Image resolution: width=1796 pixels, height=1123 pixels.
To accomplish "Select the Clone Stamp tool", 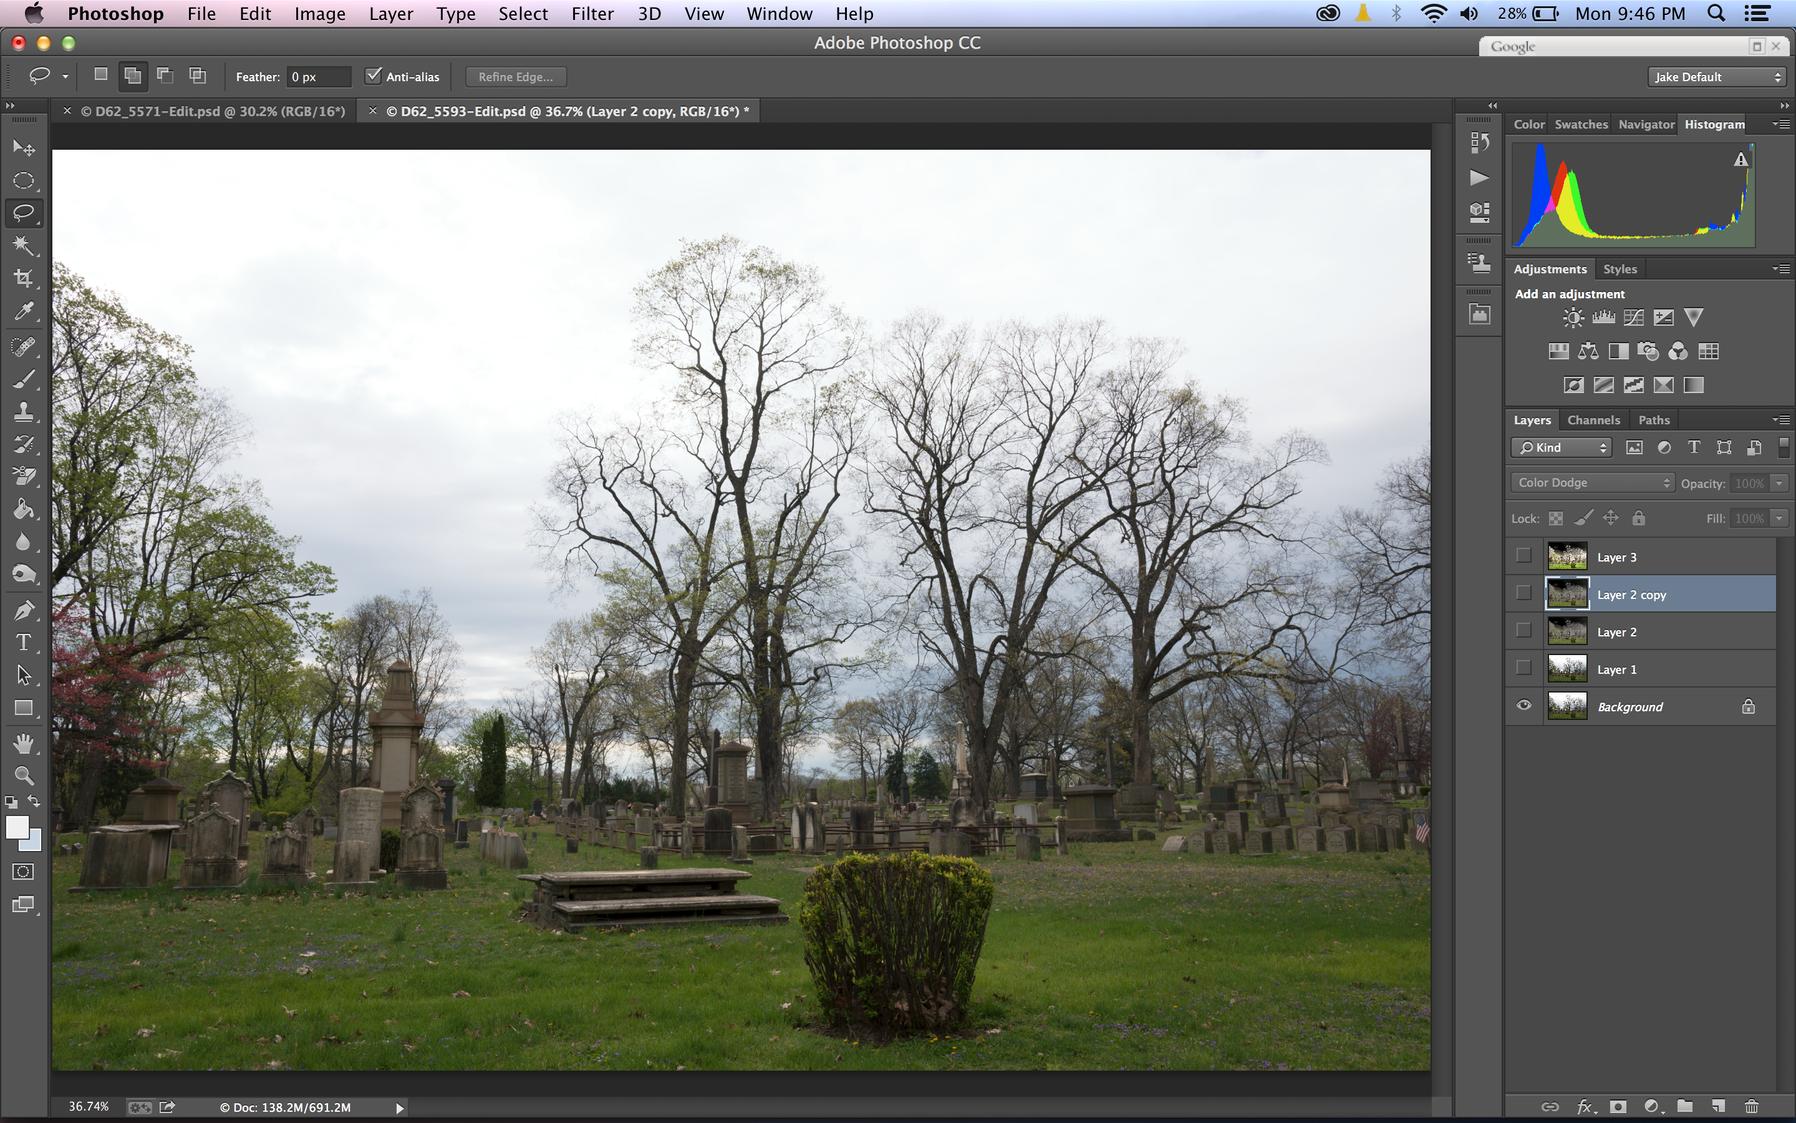I will (23, 412).
